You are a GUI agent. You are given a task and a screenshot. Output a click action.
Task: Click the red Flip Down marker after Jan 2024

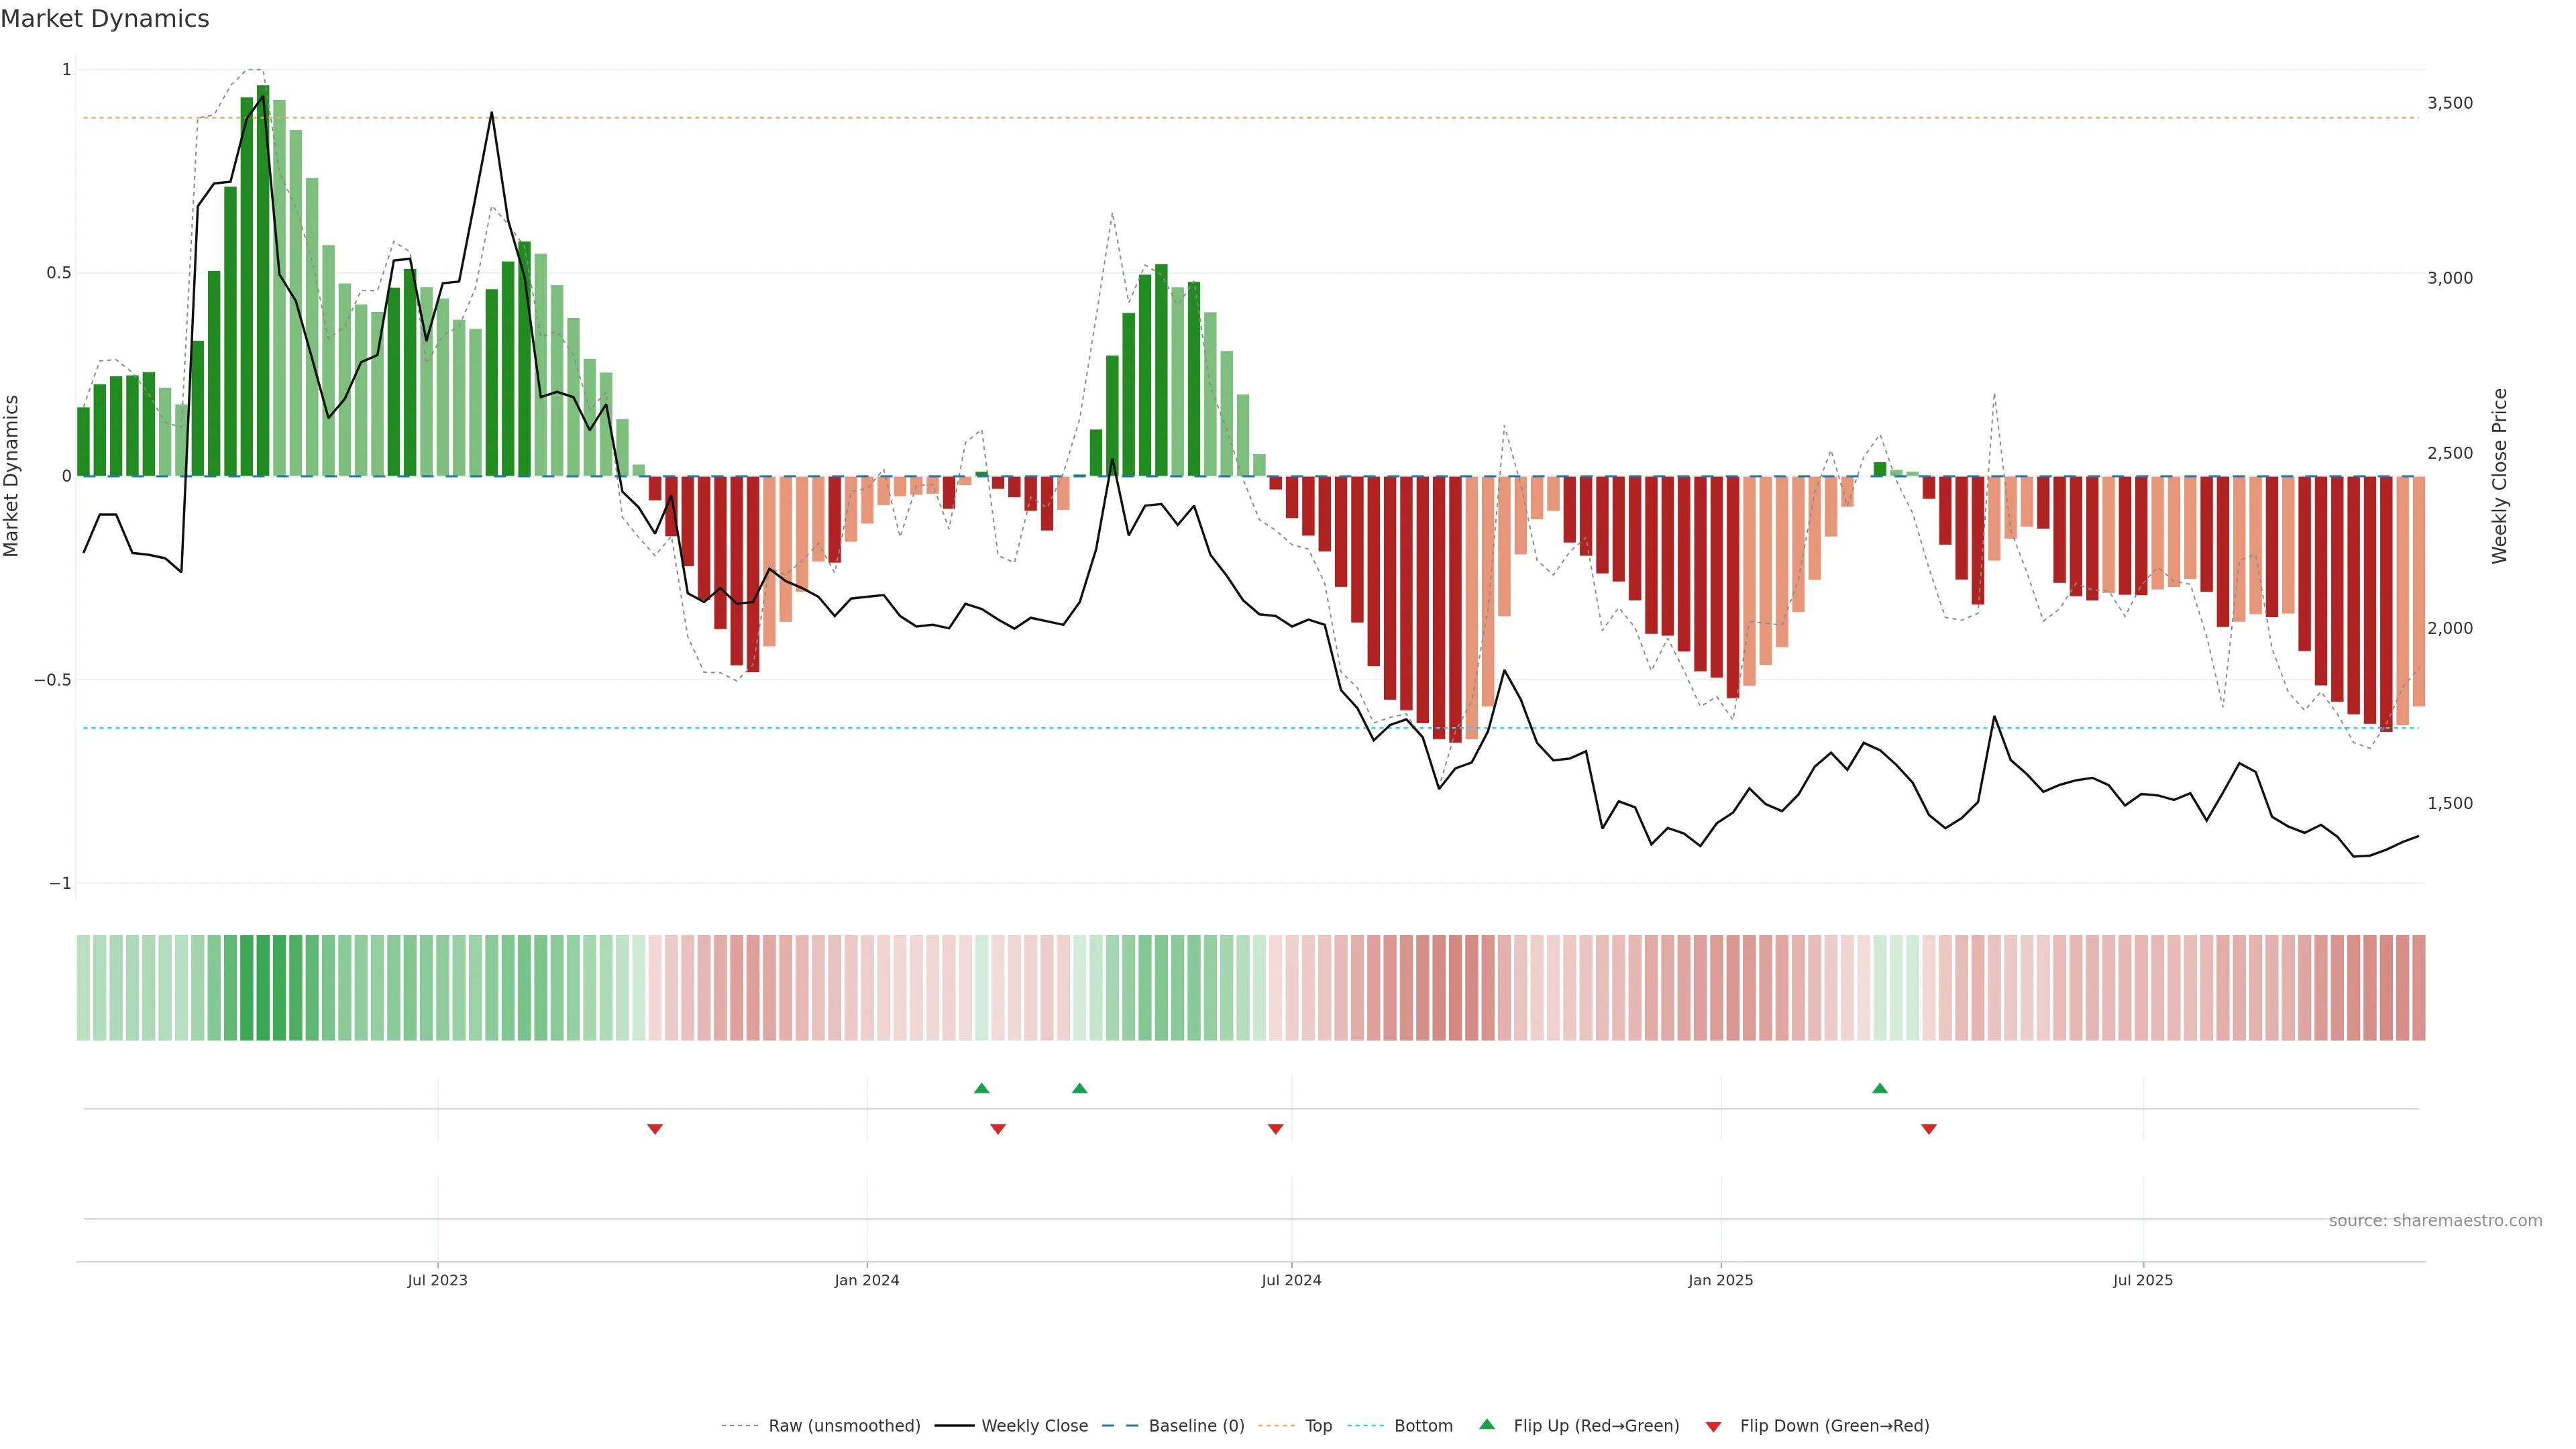(x=997, y=1129)
